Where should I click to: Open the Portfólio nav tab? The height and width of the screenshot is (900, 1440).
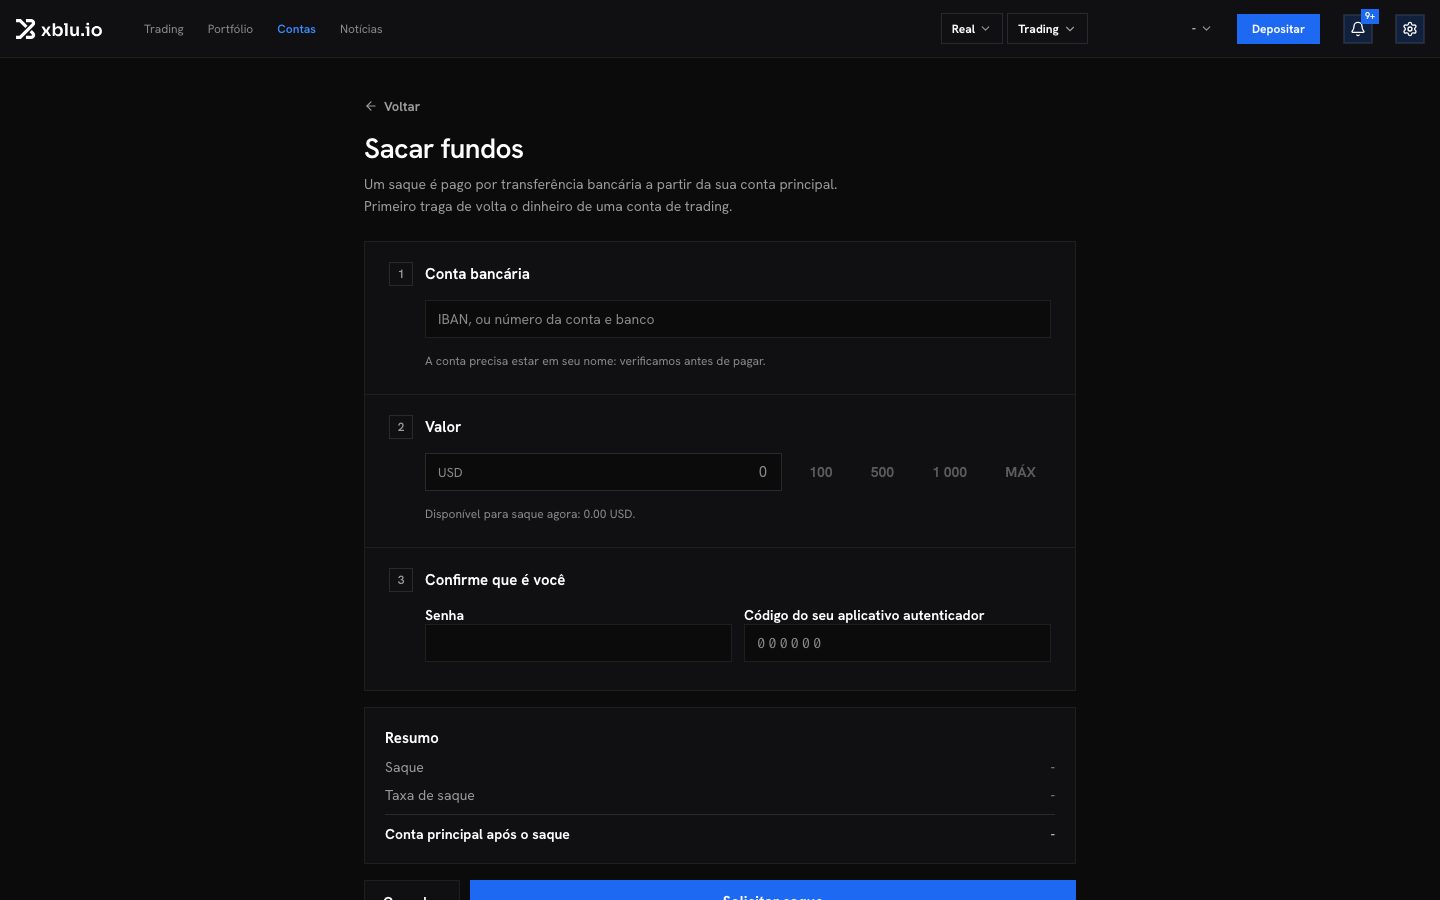coord(230,29)
